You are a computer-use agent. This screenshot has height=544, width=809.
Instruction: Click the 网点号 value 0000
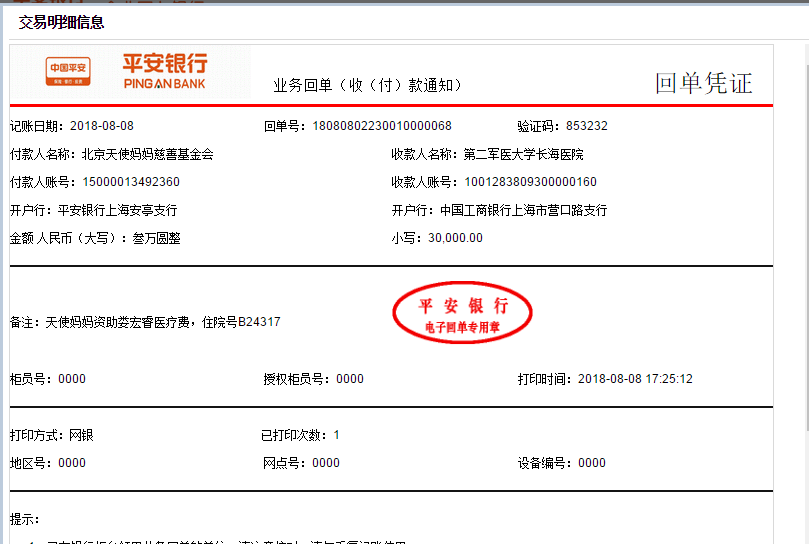(326, 463)
